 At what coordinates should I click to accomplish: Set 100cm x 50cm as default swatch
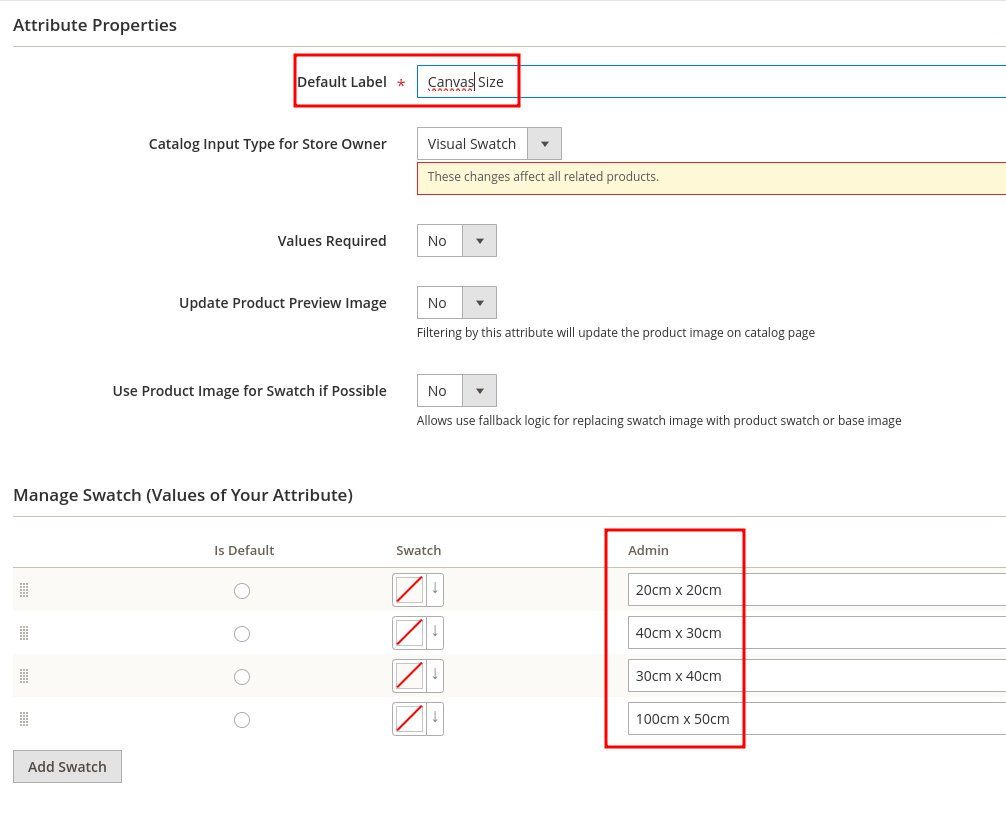click(x=242, y=720)
